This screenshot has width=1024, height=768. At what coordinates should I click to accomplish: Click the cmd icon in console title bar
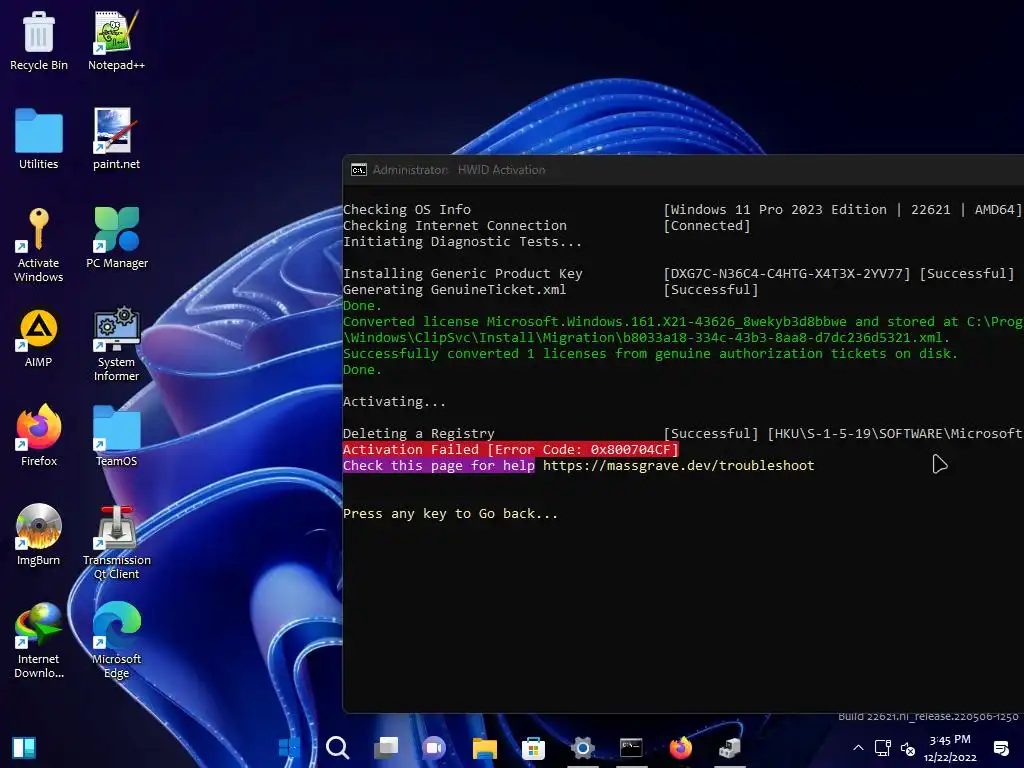(359, 170)
